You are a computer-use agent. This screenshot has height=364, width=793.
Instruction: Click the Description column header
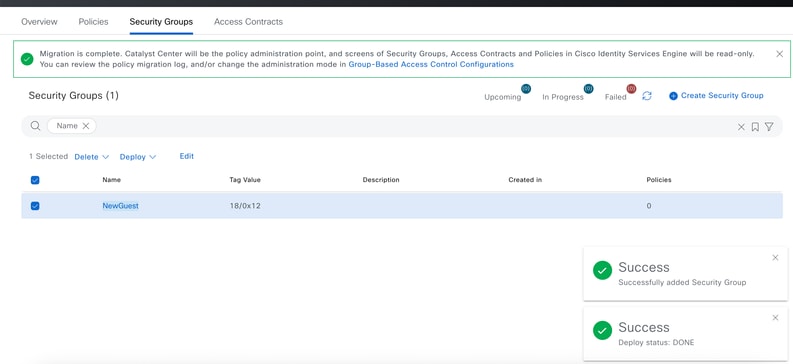(381, 180)
